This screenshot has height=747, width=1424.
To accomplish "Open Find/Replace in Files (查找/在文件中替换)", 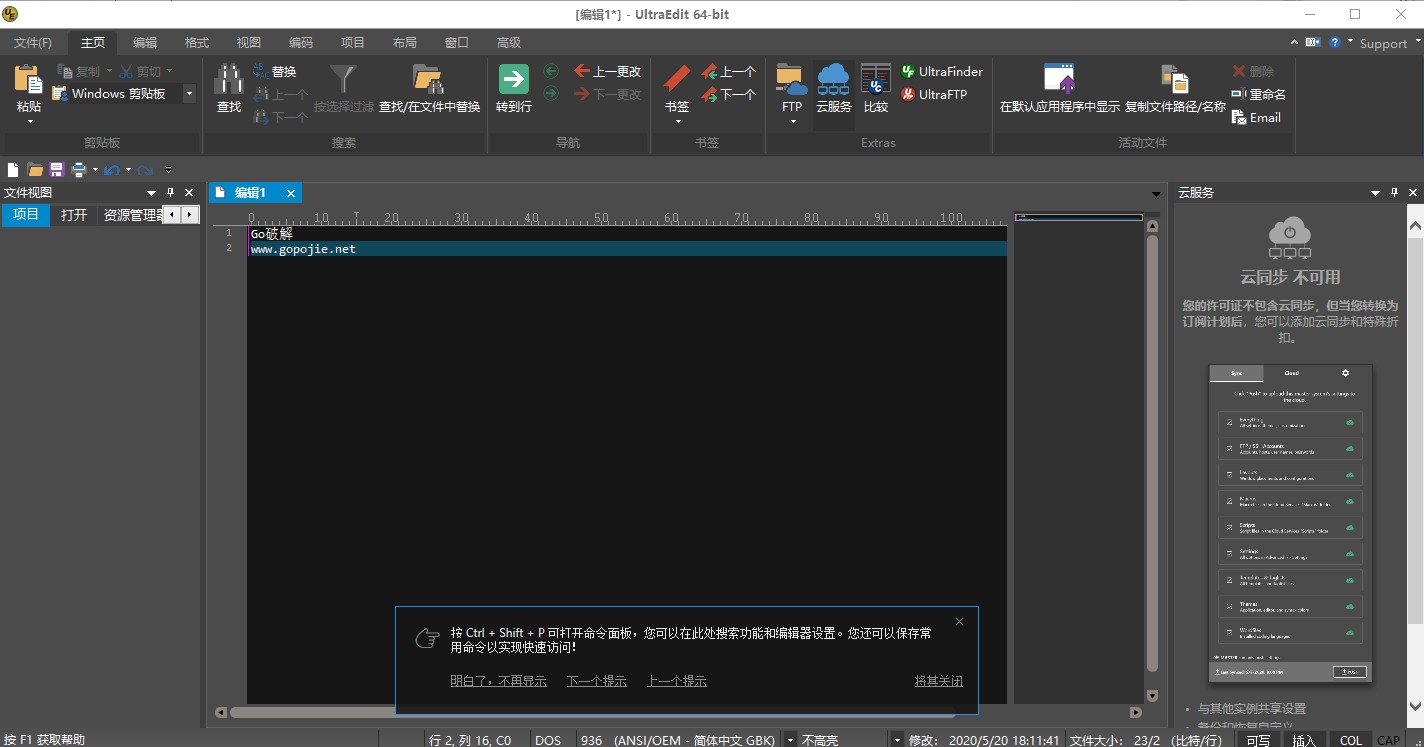I will [429, 89].
